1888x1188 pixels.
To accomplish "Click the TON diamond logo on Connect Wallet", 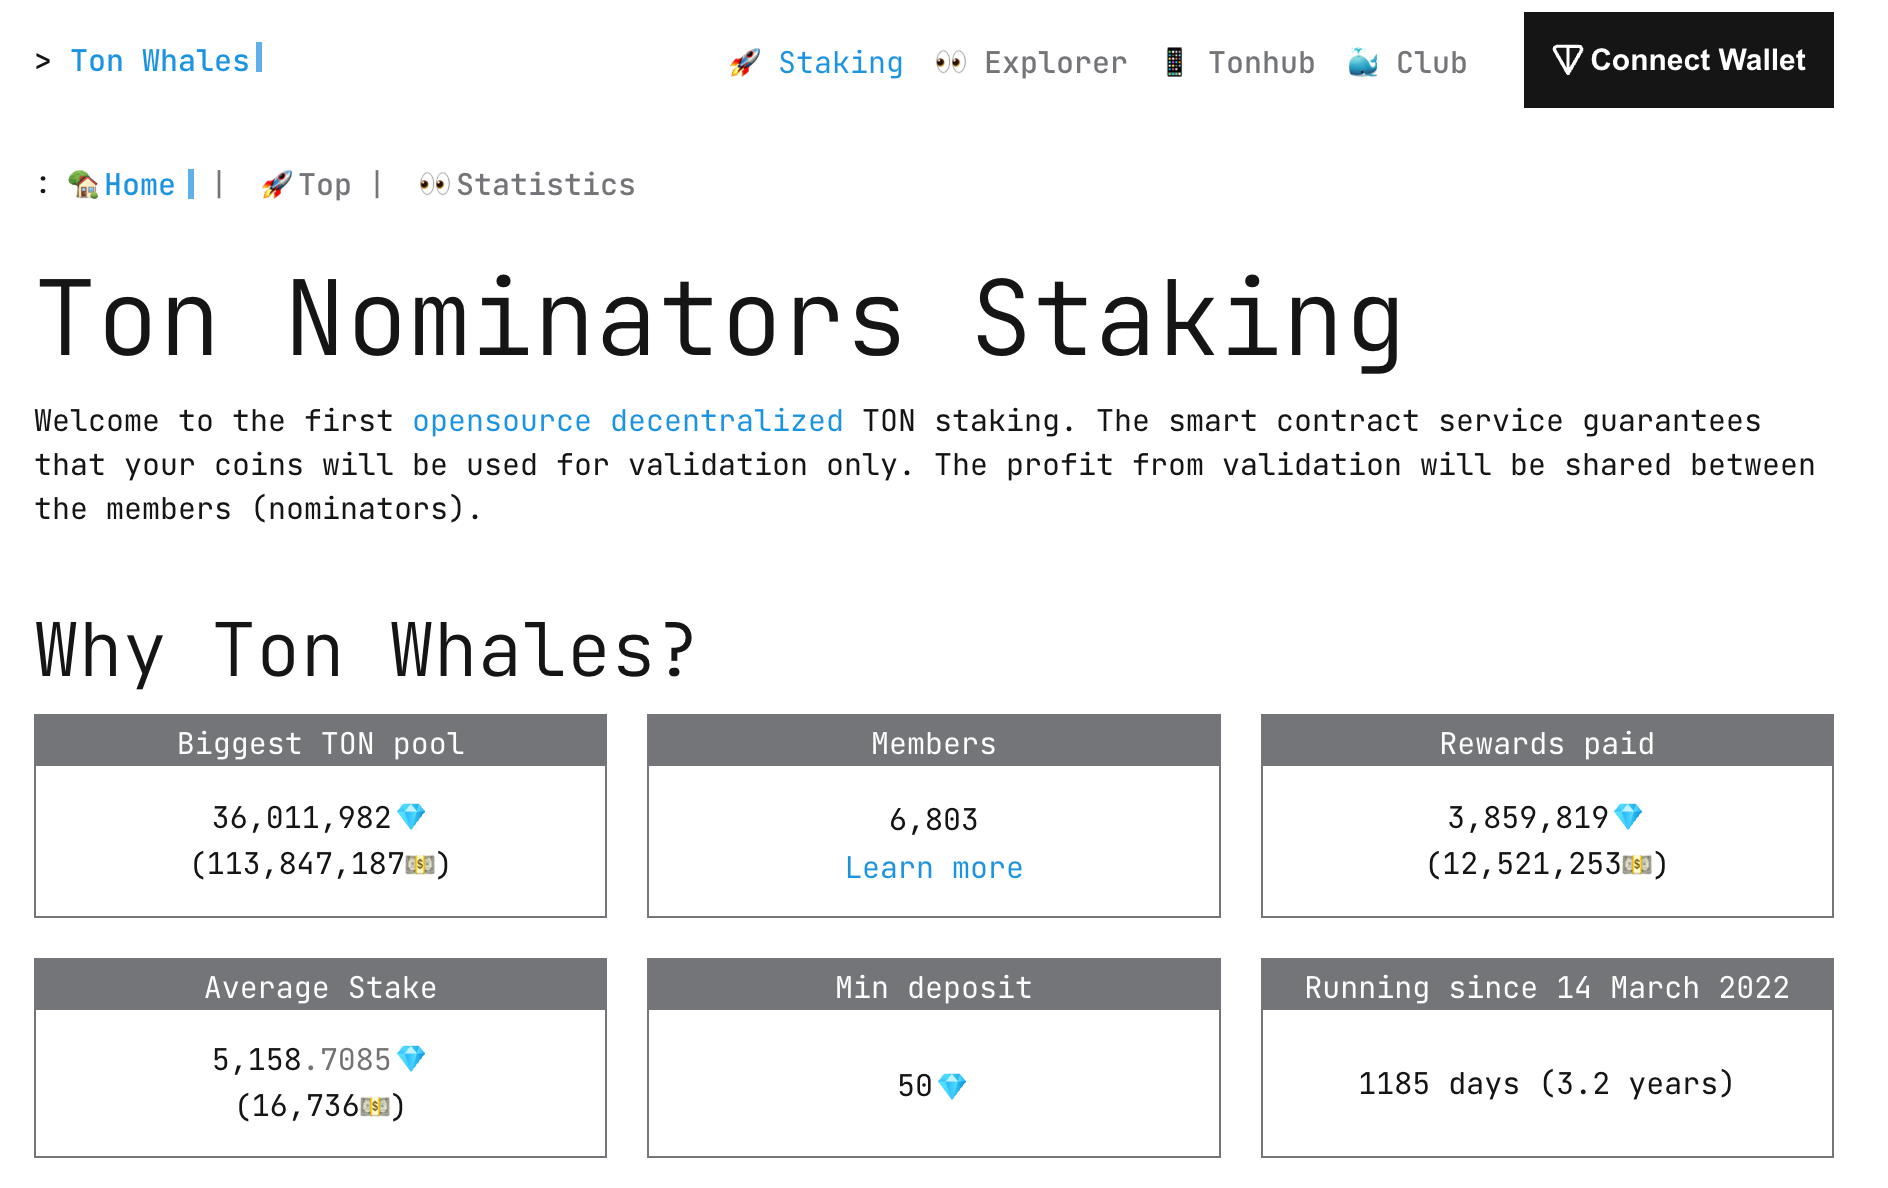I will click(x=1568, y=60).
